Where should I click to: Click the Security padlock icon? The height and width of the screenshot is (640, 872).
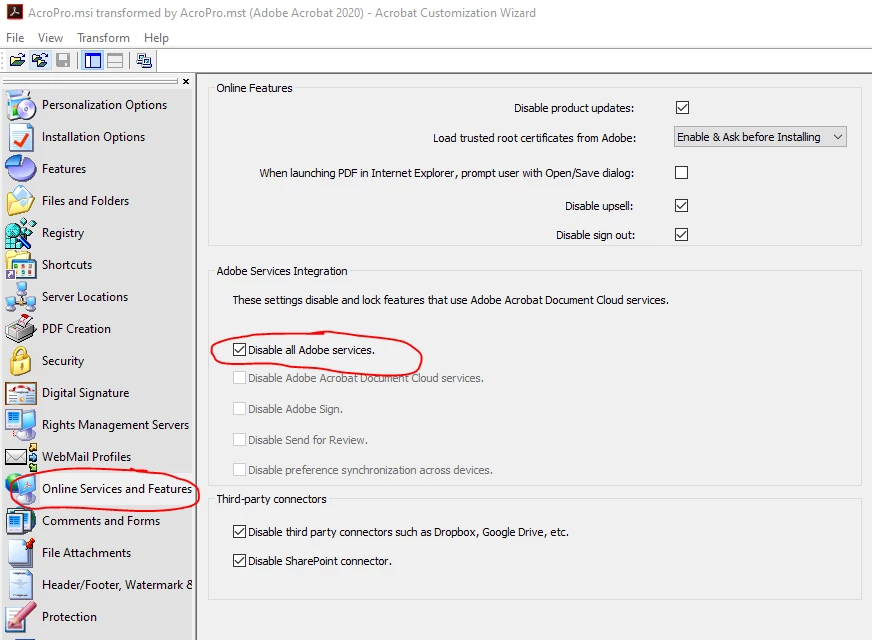point(21,361)
